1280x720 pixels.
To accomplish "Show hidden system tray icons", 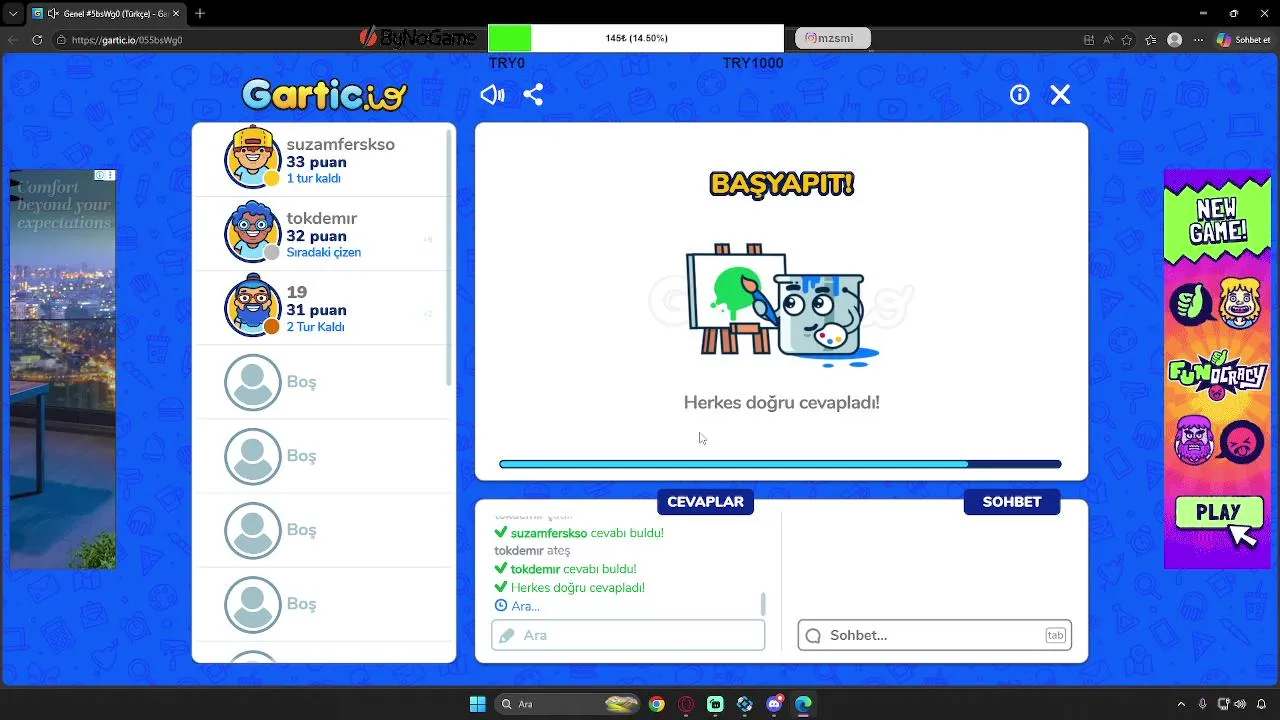I will click(1181, 704).
